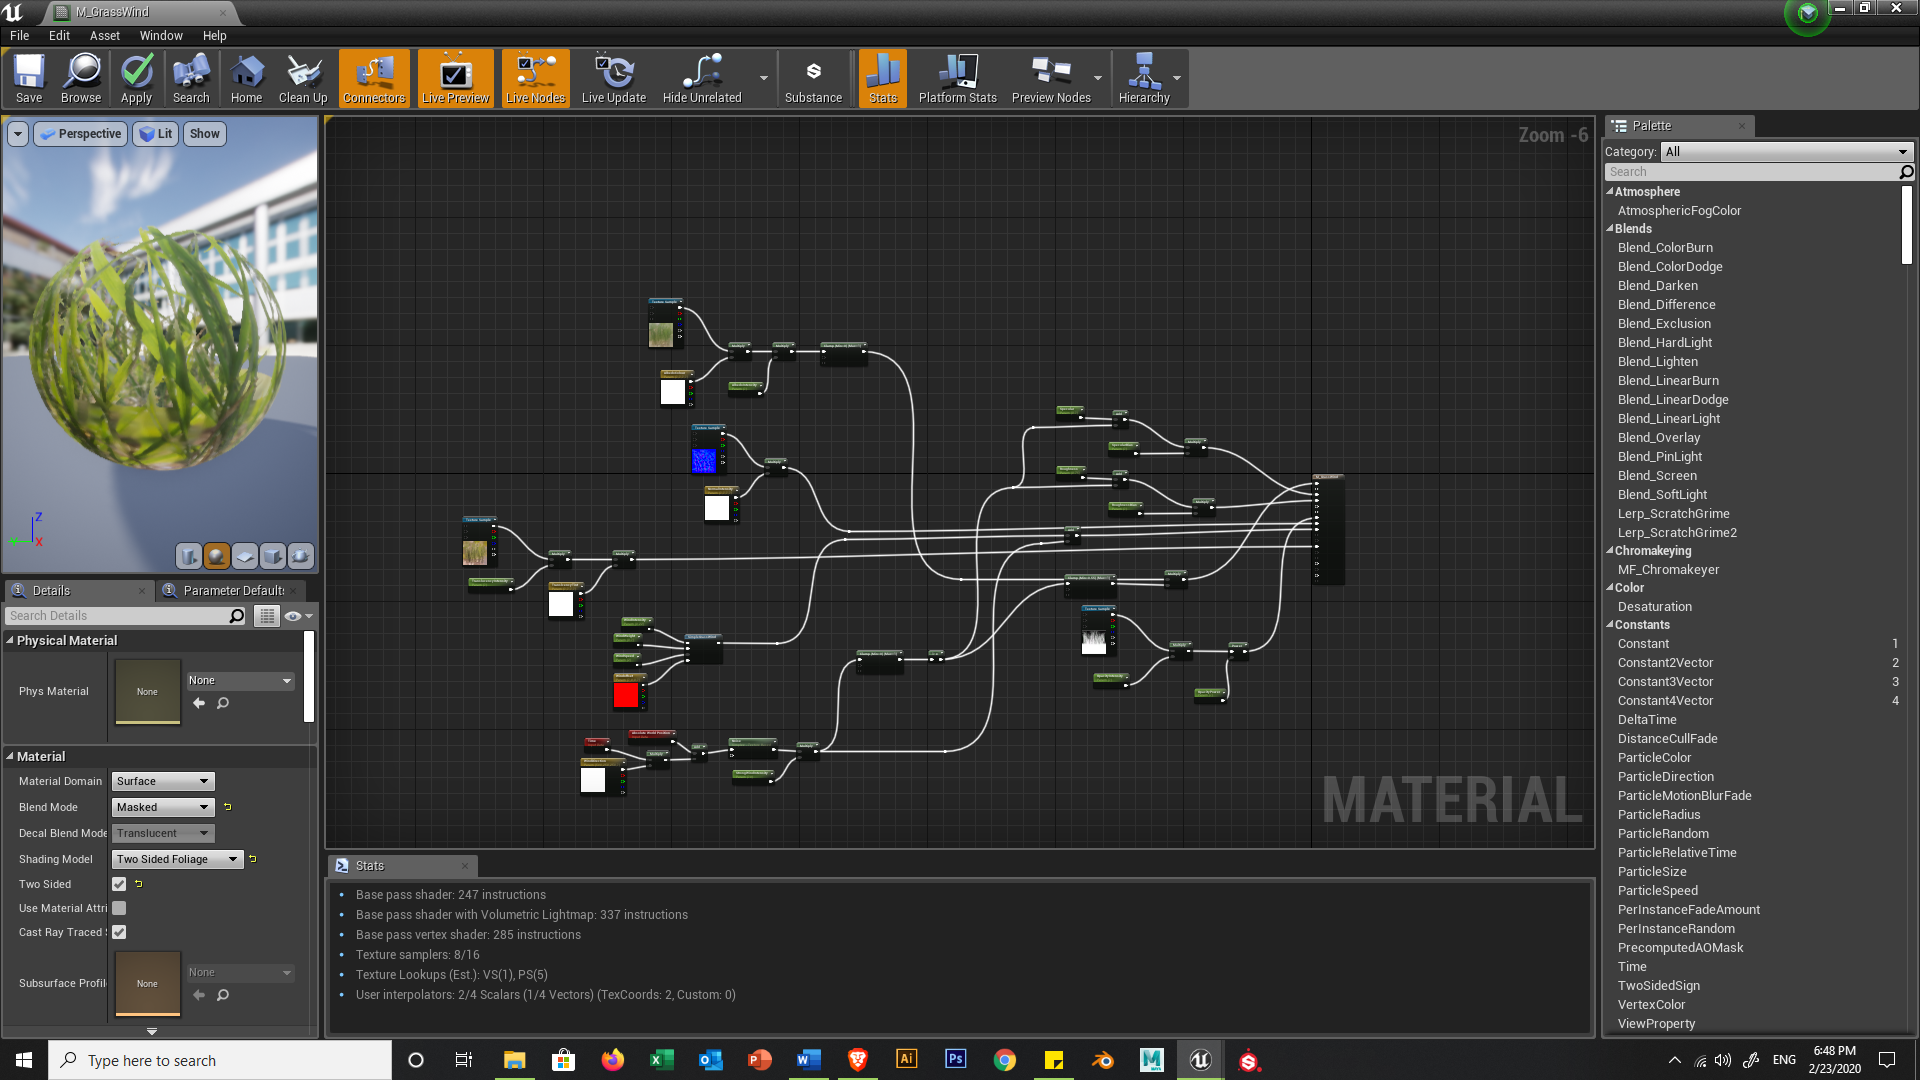Click the Show viewport button
This screenshot has width=1920, height=1080.
pyautogui.click(x=204, y=134)
